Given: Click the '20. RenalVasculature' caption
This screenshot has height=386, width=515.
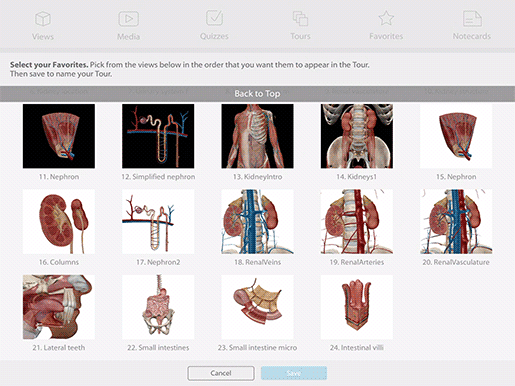Looking at the screenshot, I should pos(456,262).
